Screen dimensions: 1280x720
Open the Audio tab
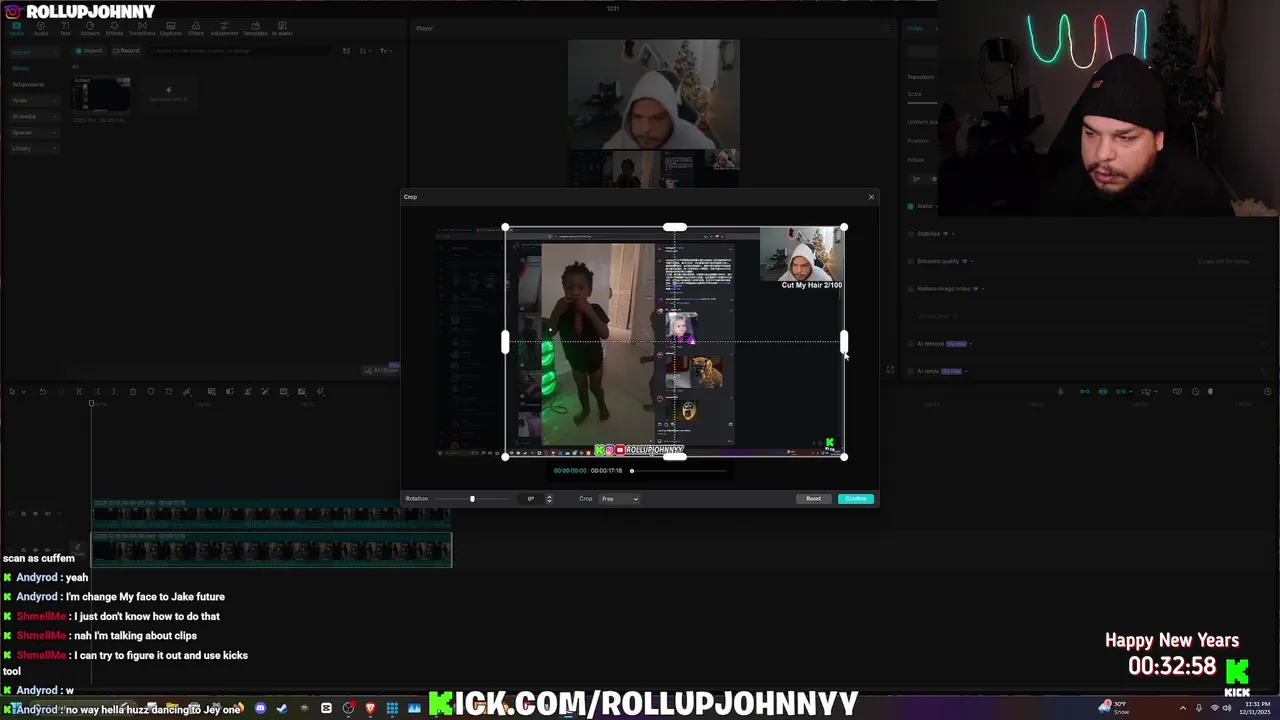pyautogui.click(x=41, y=29)
